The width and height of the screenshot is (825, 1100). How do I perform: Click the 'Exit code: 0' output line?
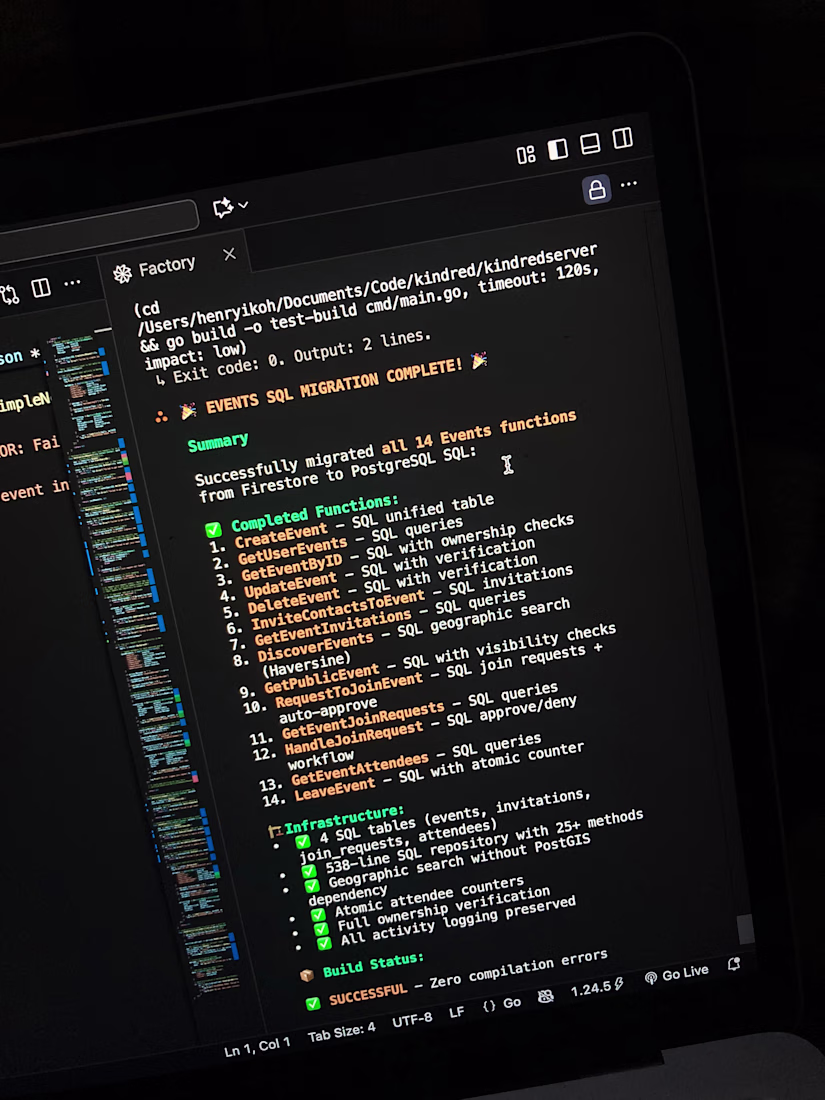pyautogui.click(x=292, y=357)
